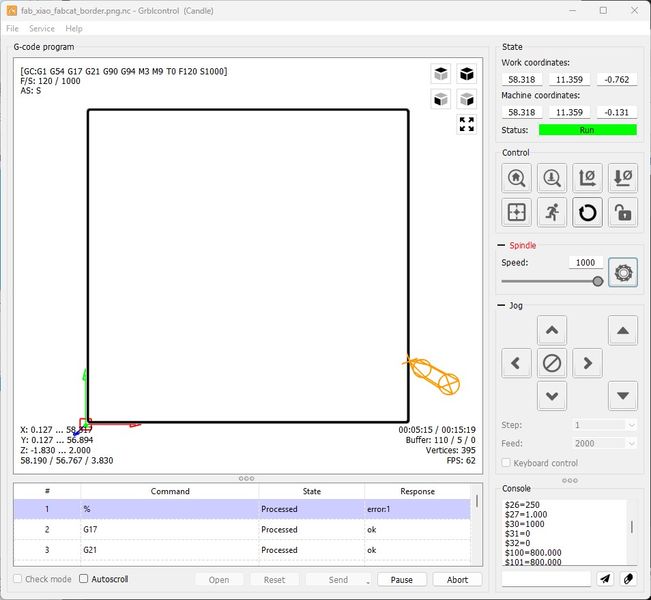The height and width of the screenshot is (600, 651).
Task: Click the Candle application icon in title bar
Action: pyautogui.click(x=12, y=11)
